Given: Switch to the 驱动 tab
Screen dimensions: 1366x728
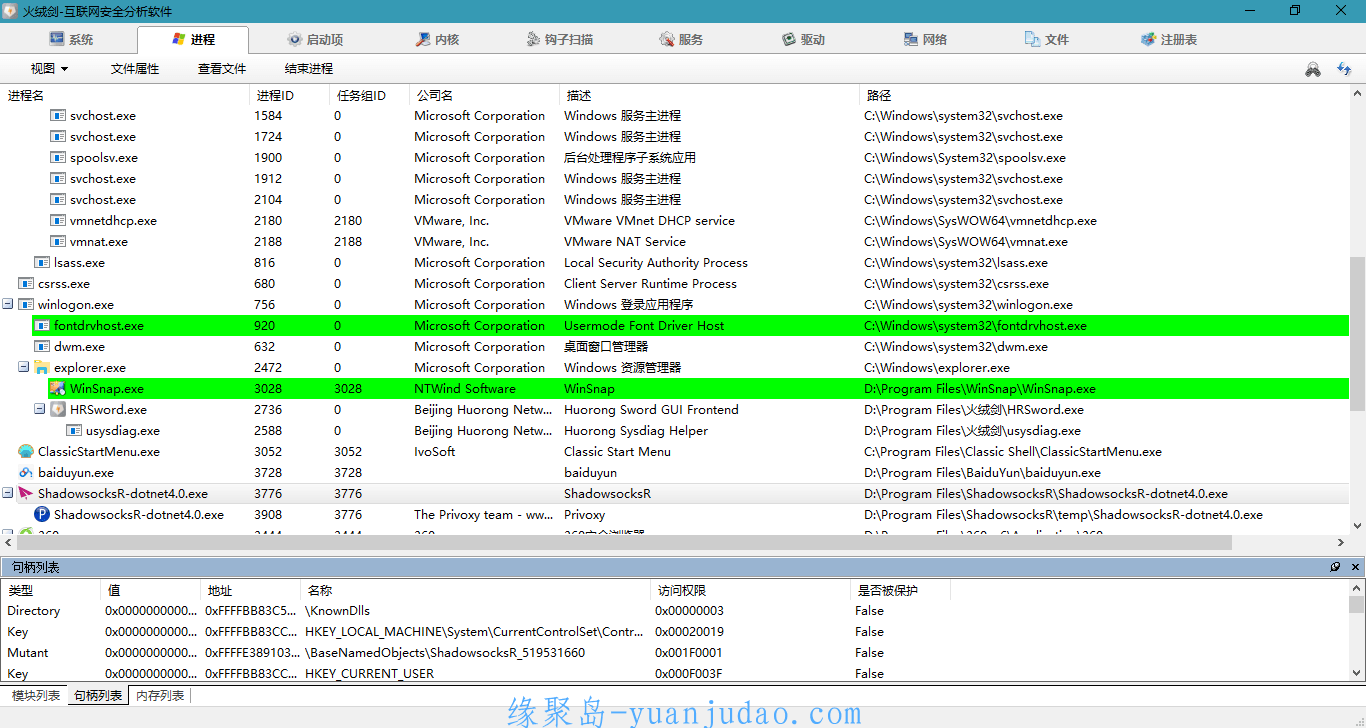Looking at the screenshot, I should [x=803, y=39].
